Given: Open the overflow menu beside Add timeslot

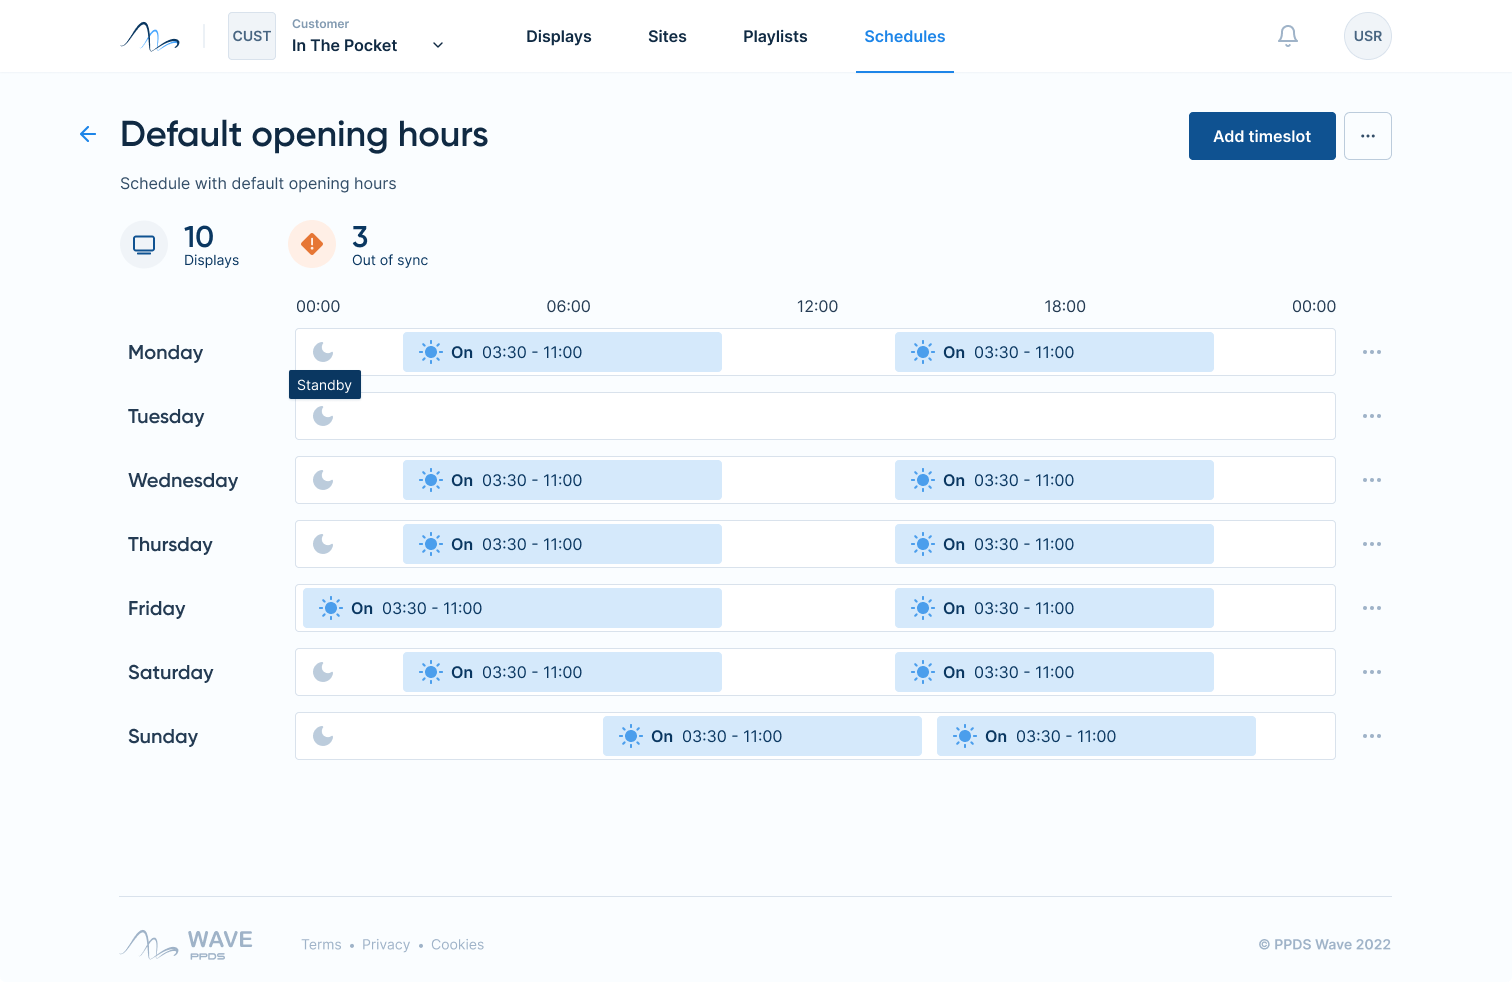Looking at the screenshot, I should 1367,136.
